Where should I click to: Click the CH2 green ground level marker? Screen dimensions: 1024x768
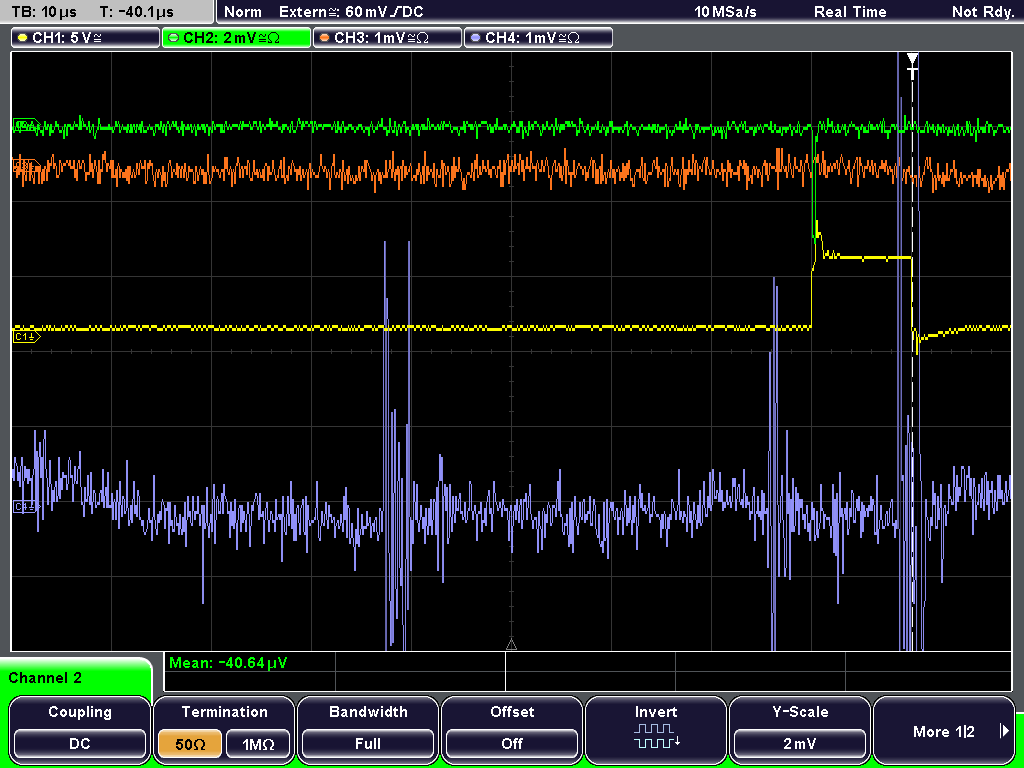coord(26,125)
